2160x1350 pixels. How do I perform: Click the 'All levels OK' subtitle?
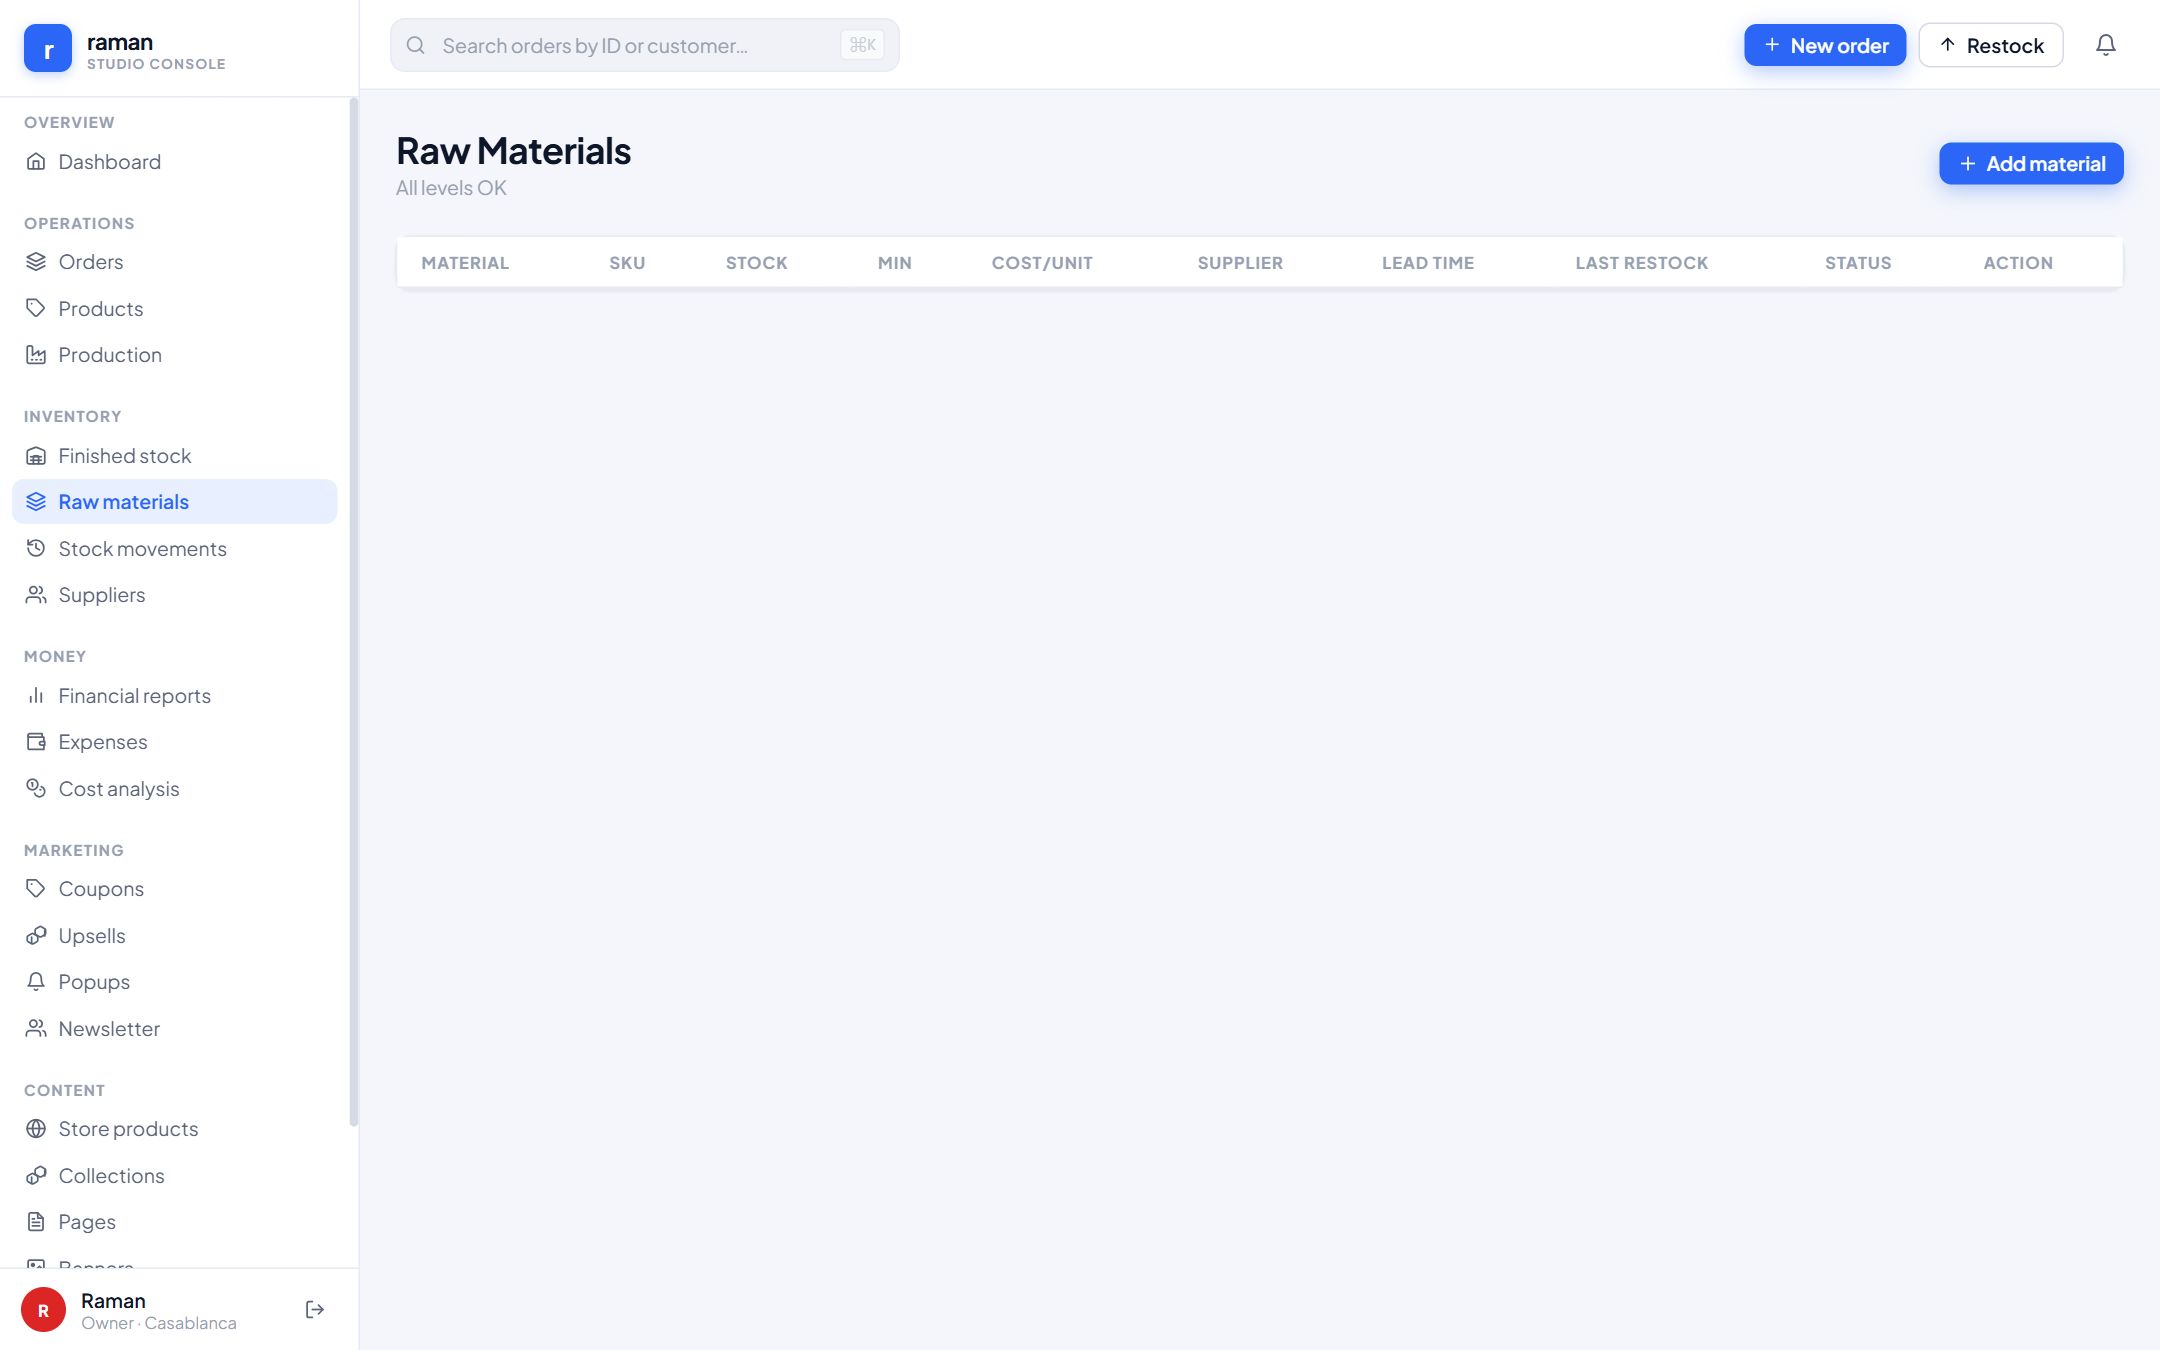(451, 188)
